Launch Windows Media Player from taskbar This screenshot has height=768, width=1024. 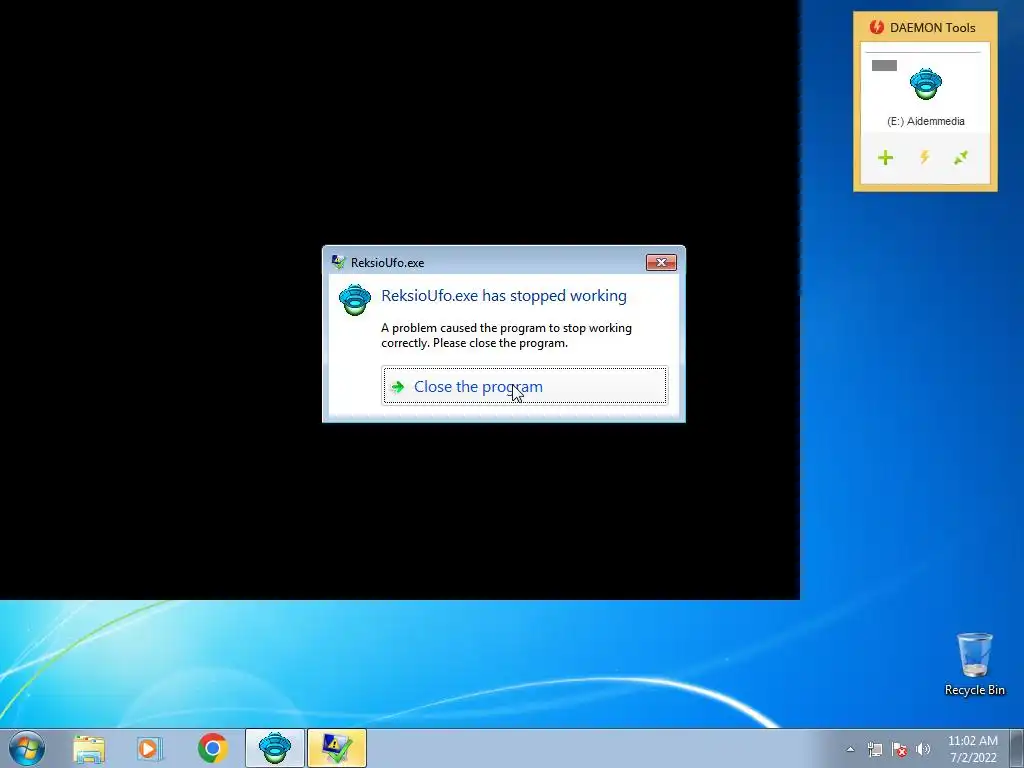[150, 748]
